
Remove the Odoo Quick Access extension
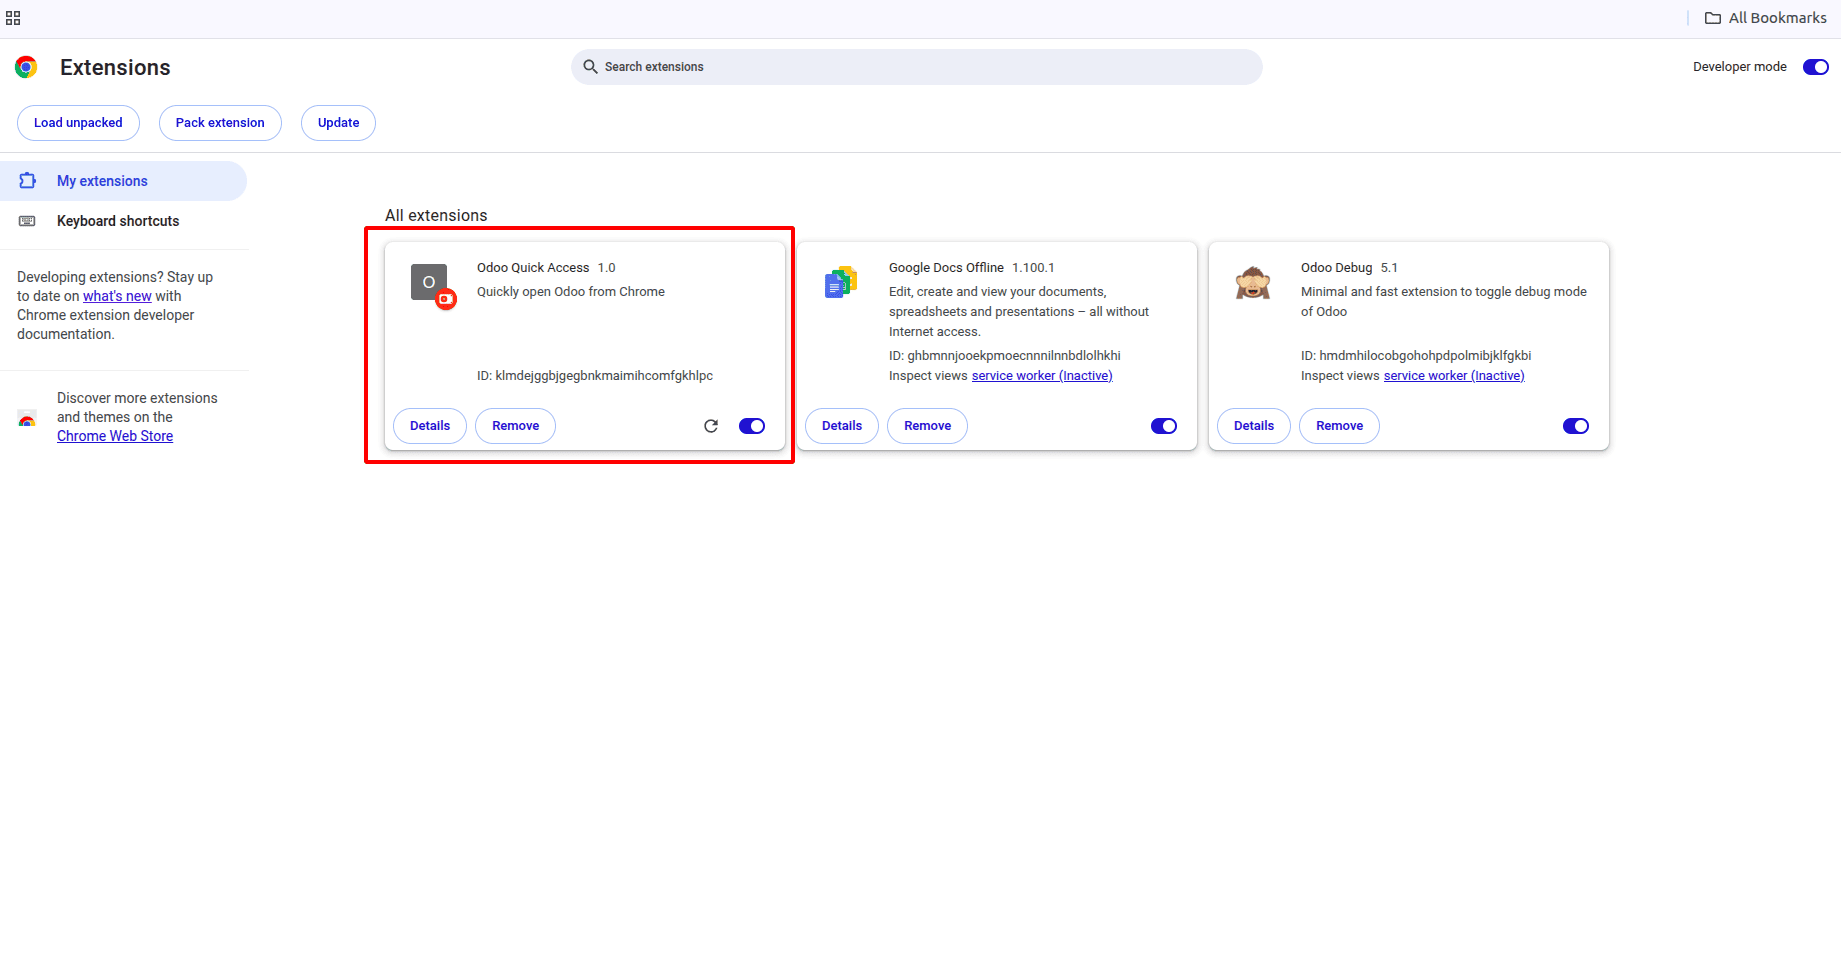click(515, 425)
